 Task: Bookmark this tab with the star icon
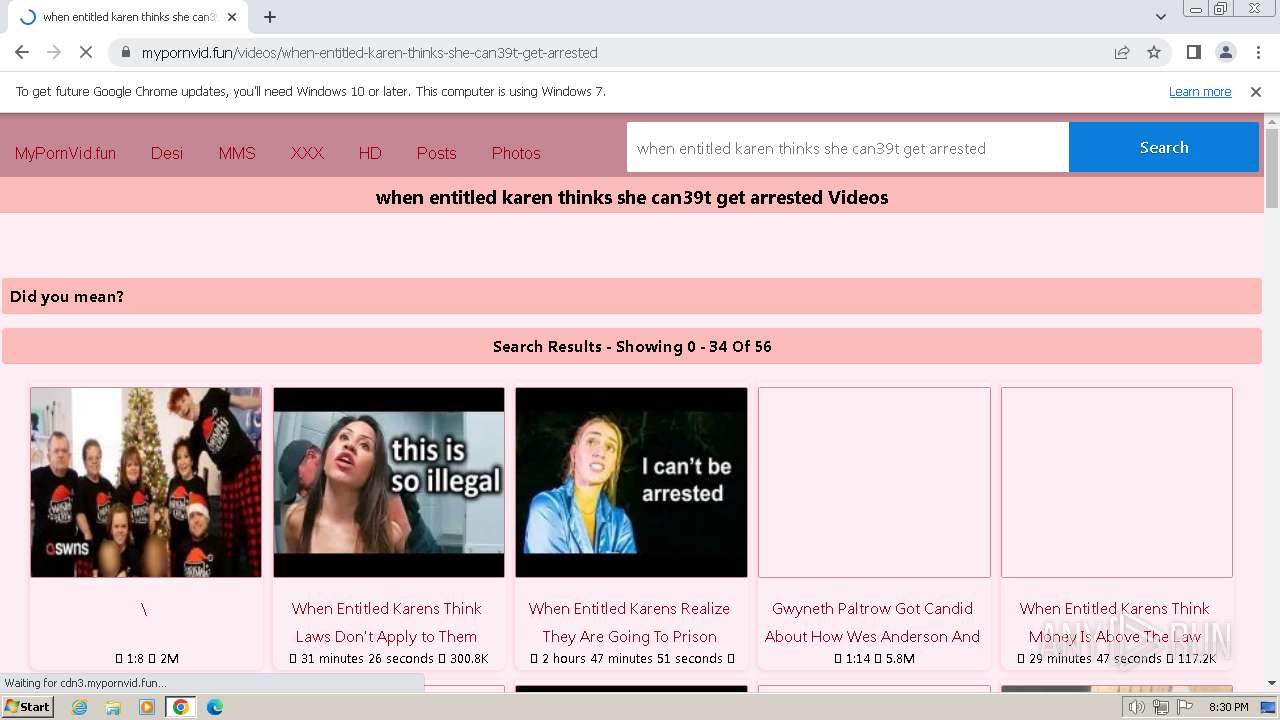click(x=1154, y=52)
